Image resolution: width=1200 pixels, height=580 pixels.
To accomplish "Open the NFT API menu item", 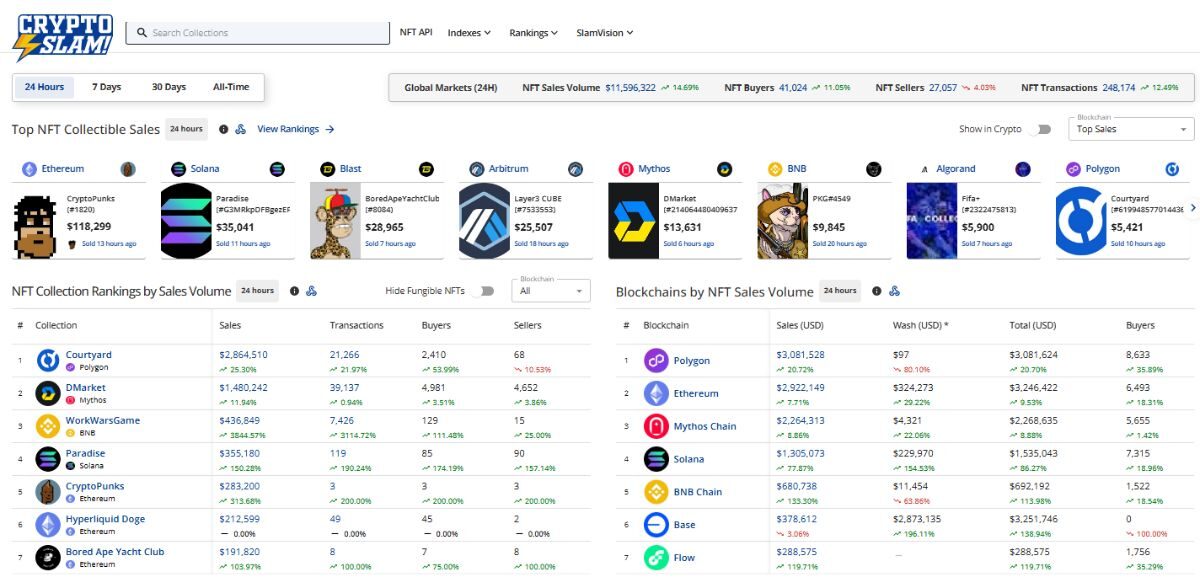I will click(416, 32).
